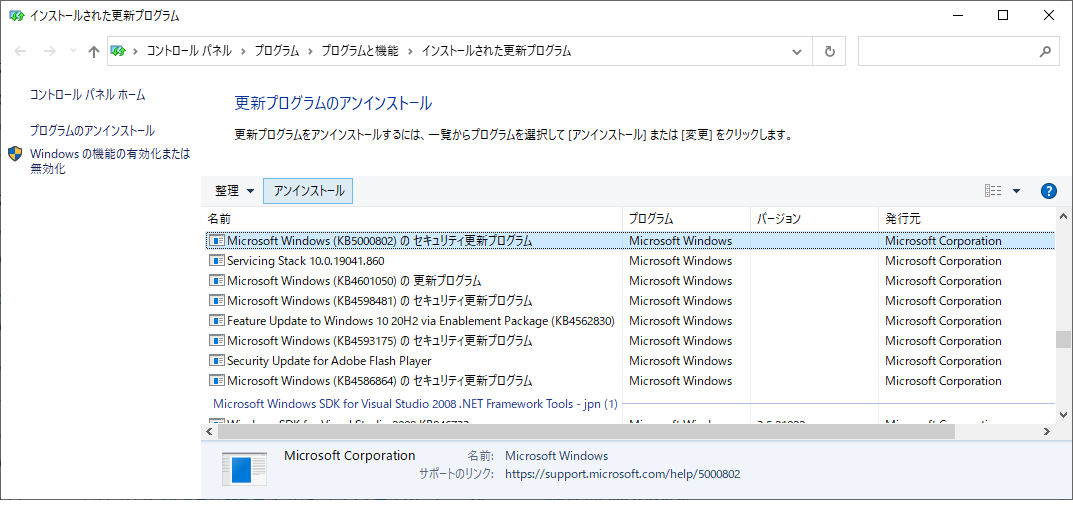The width and height of the screenshot is (1073, 522).
Task: Click the refresh button beside address bar
Action: pyautogui.click(x=829, y=51)
